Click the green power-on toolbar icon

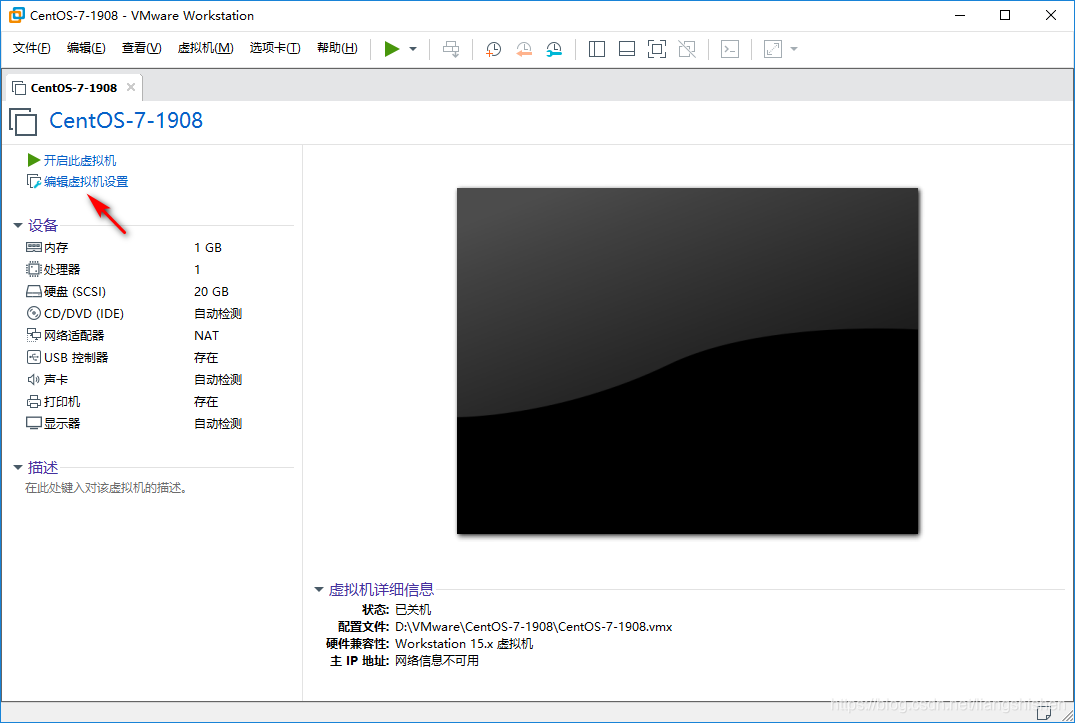pyautogui.click(x=391, y=48)
